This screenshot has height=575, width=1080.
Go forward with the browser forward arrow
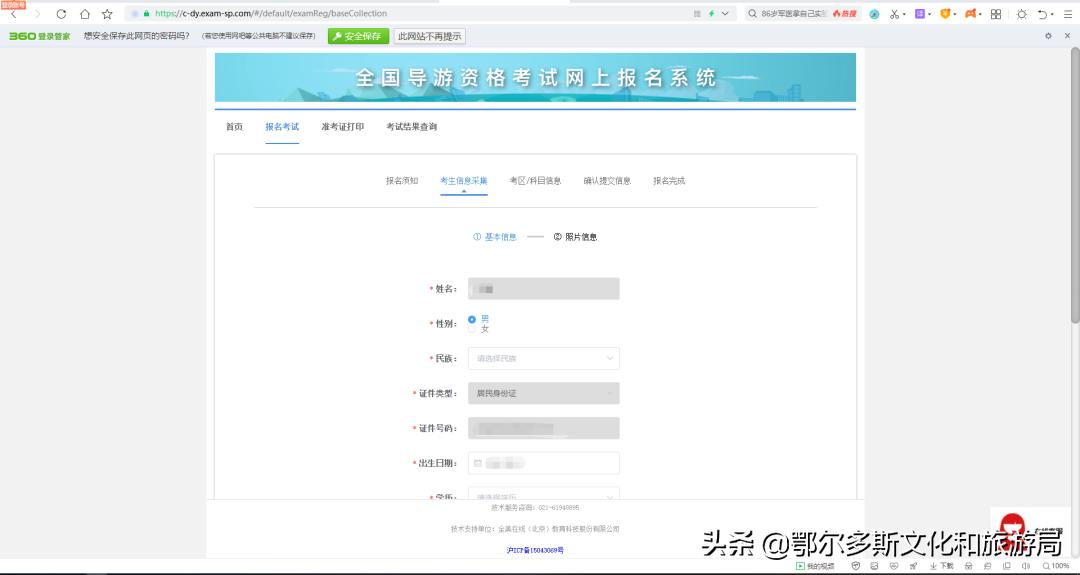pyautogui.click(x=37, y=14)
